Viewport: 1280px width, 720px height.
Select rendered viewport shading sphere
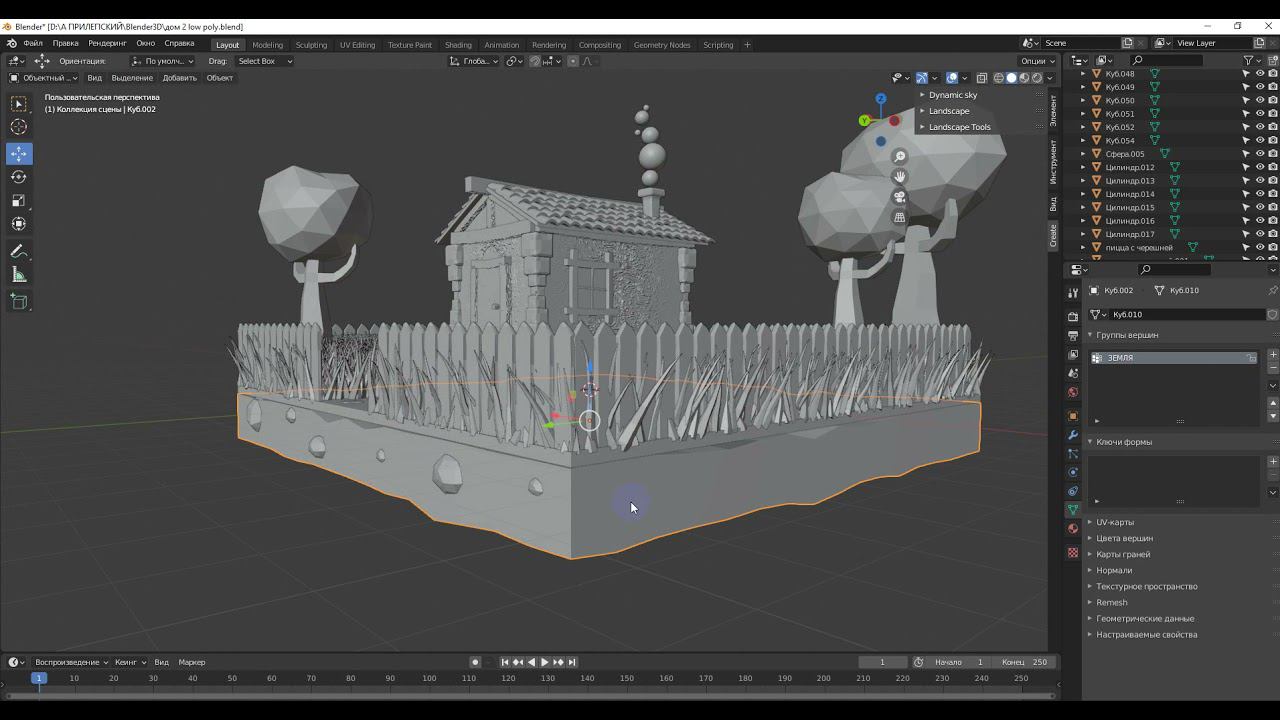pyautogui.click(x=1037, y=78)
